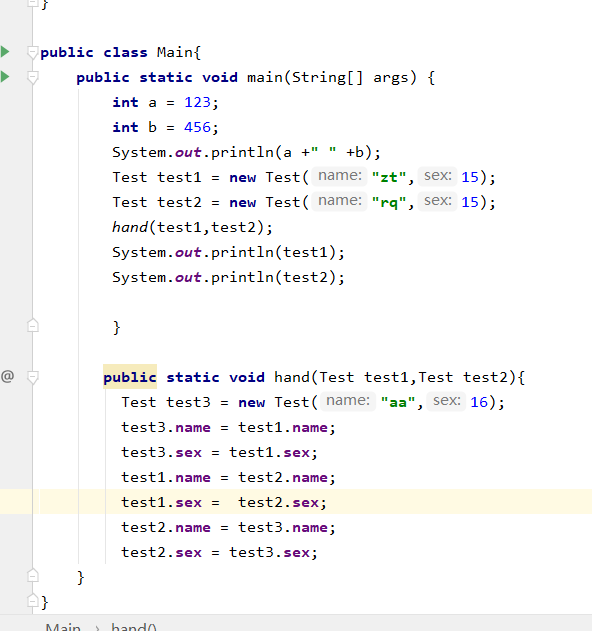Click the sex: hint on test2 line

(437, 201)
